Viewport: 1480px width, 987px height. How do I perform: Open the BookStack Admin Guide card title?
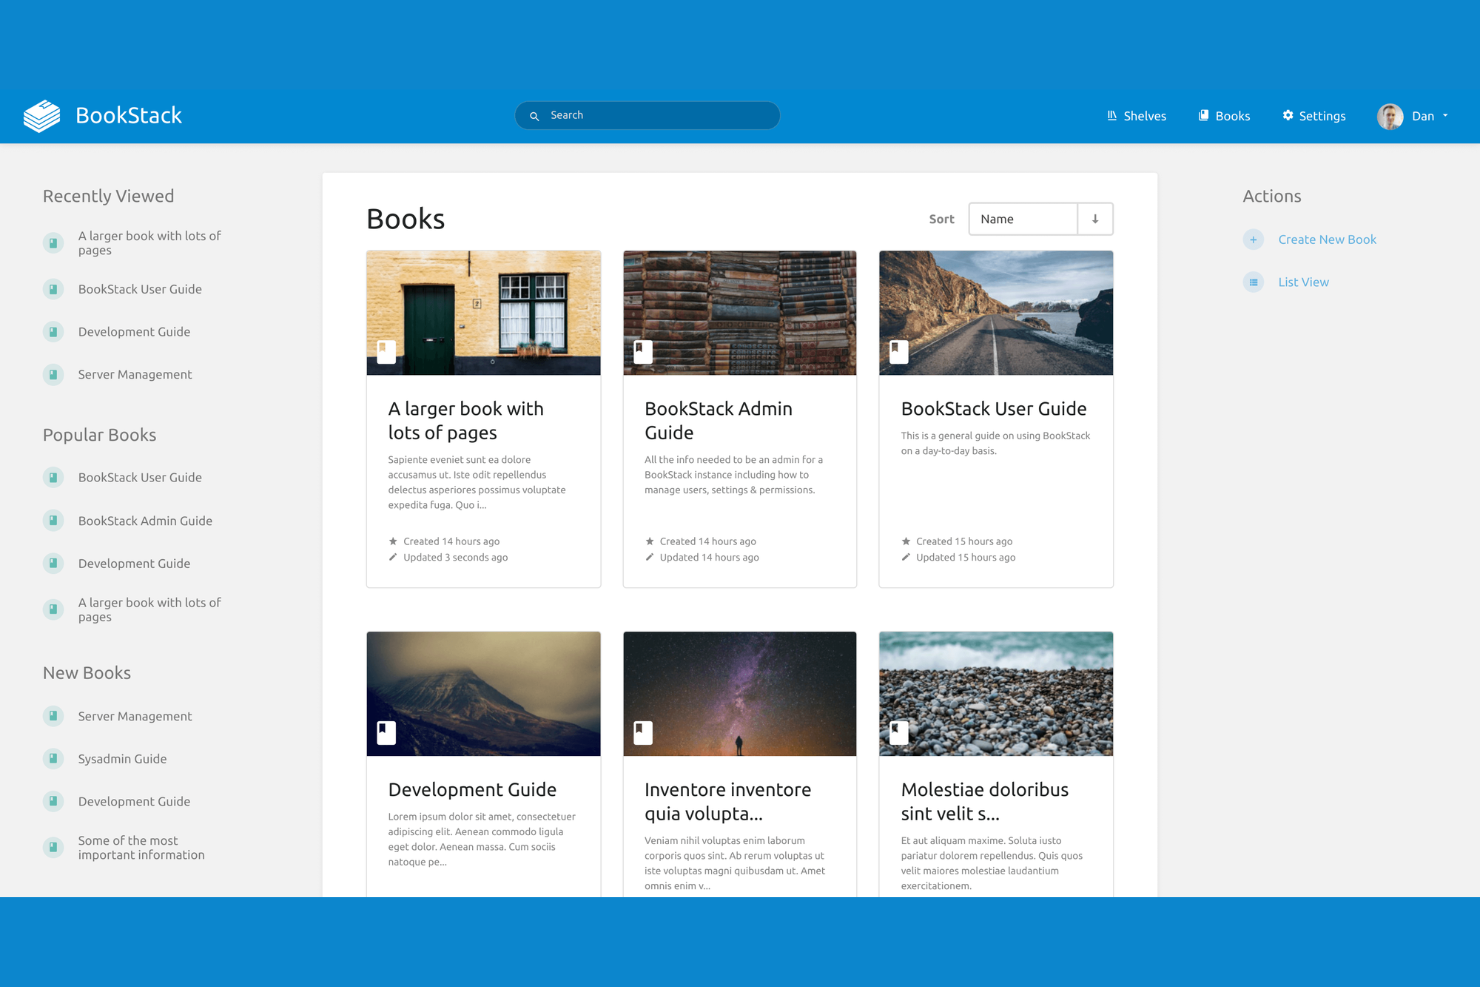[x=718, y=421]
